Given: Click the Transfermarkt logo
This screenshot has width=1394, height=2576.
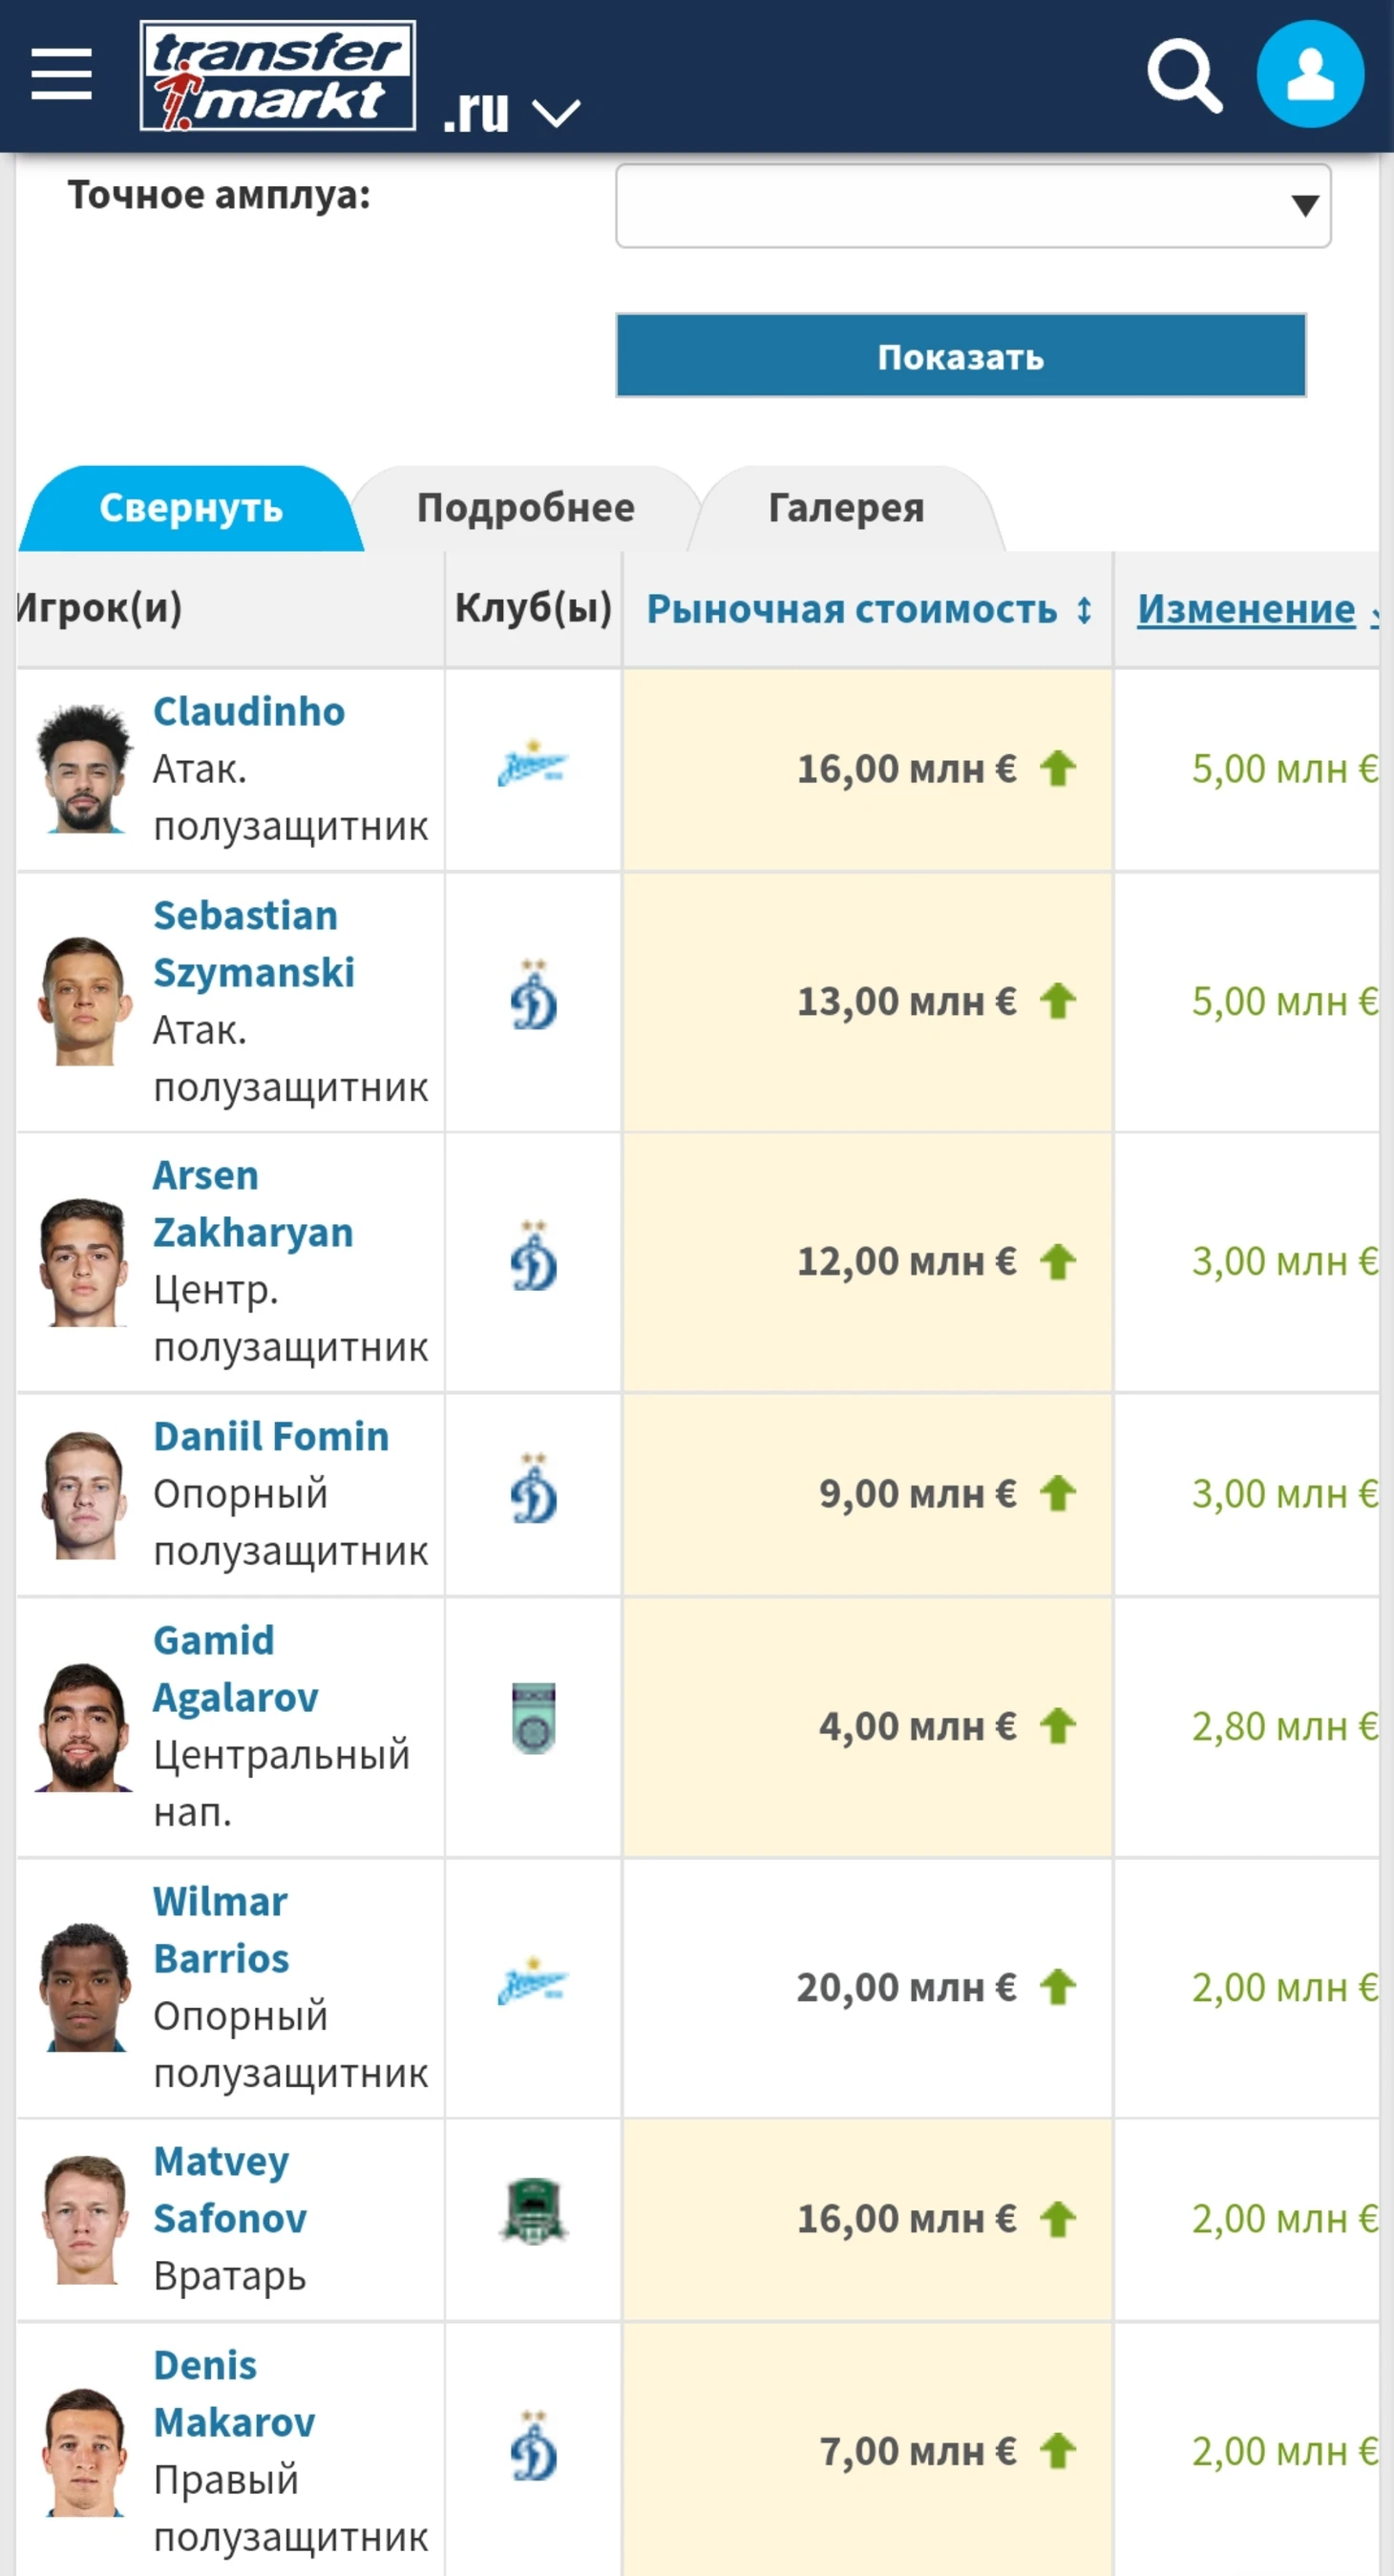Looking at the screenshot, I should point(278,76).
